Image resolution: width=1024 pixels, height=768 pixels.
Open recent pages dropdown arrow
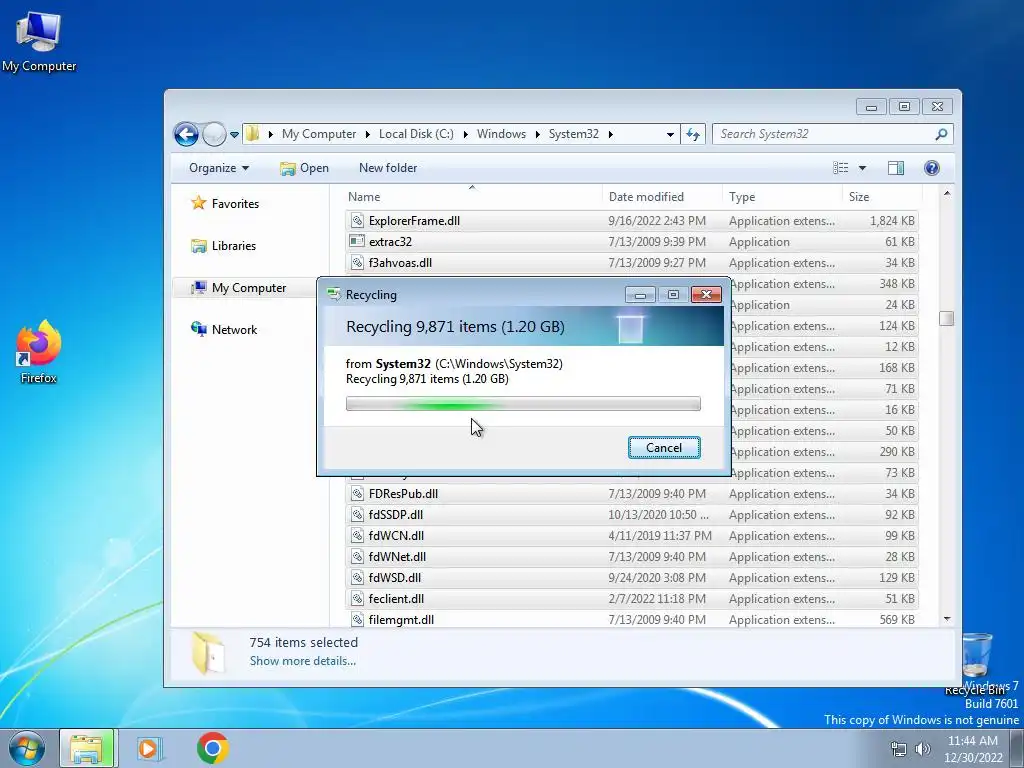coord(234,135)
